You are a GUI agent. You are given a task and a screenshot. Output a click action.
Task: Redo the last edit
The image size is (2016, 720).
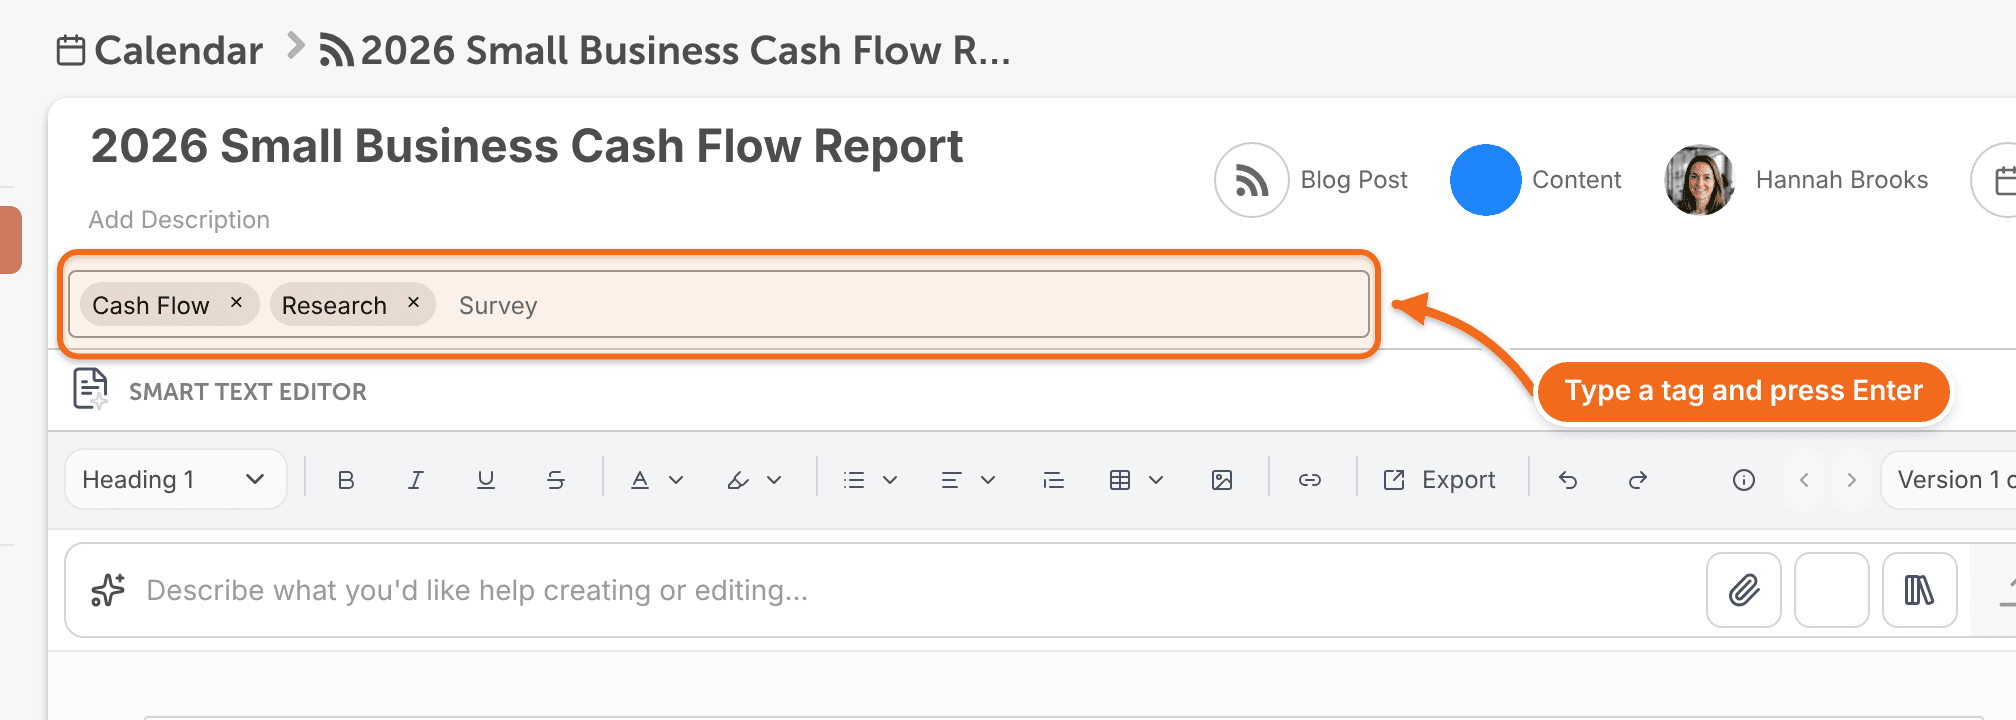1638,480
